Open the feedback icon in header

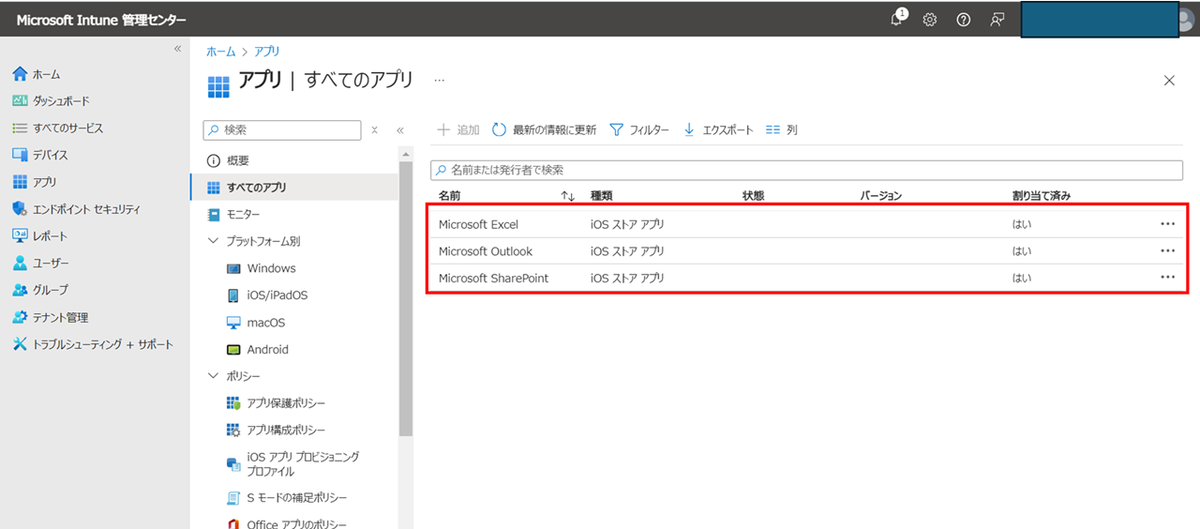(997, 19)
